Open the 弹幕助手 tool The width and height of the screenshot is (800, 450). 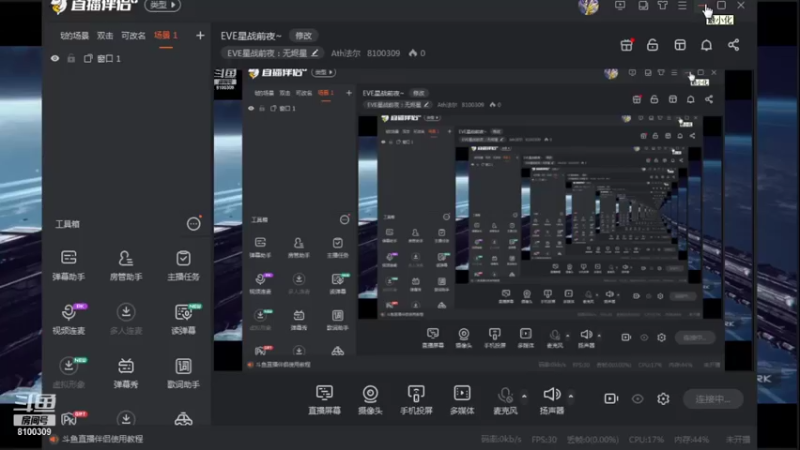pos(68,265)
